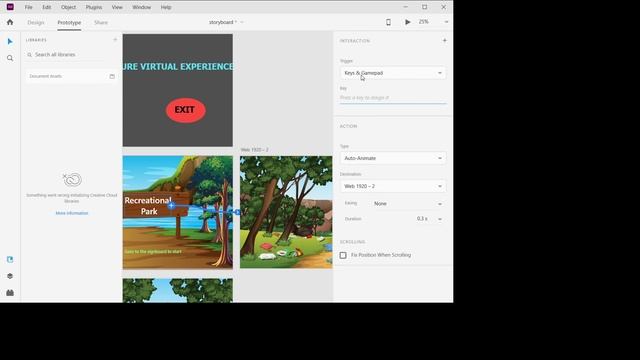Click the Creative Cloud error icon
The image size is (640, 360).
72,179
